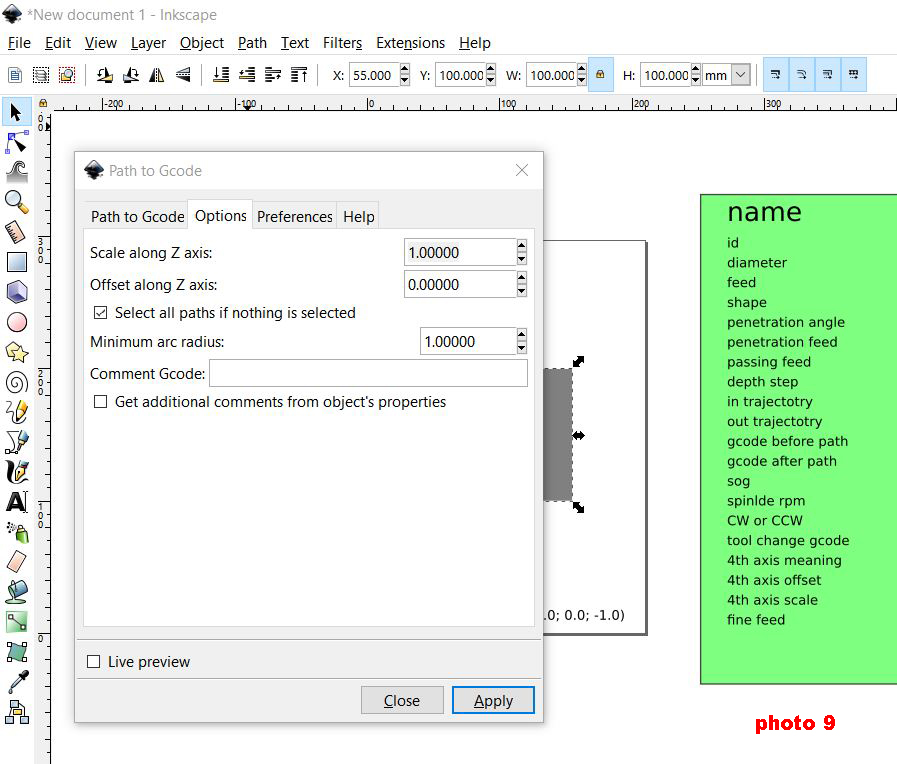Select the Zoom magnifier tool

tap(16, 202)
